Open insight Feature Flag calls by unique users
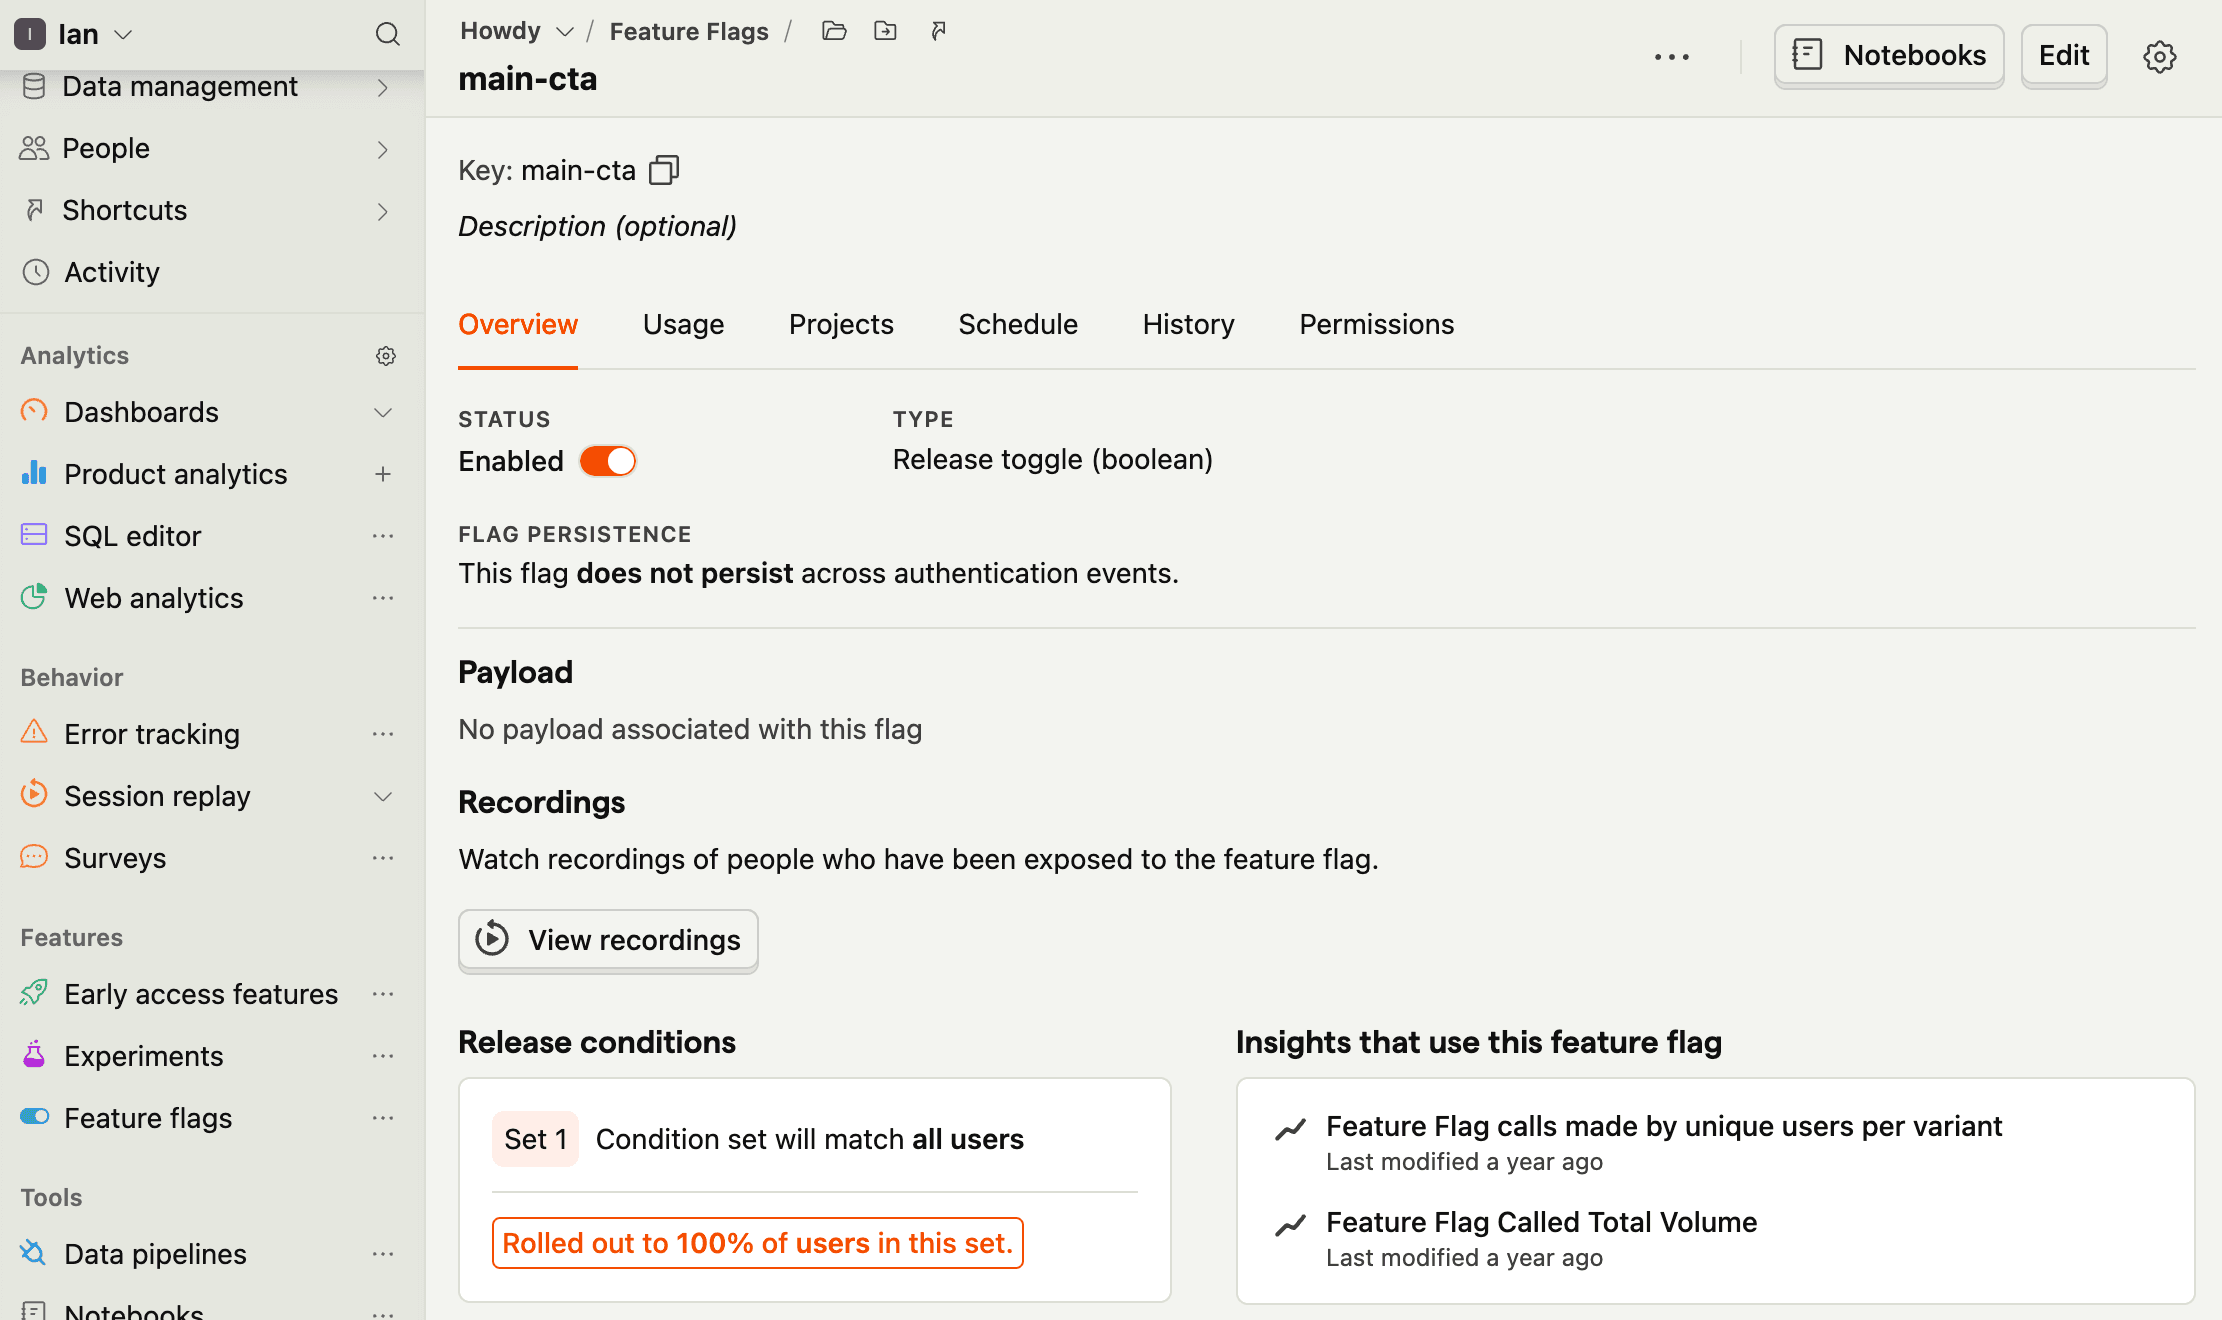Viewport: 2222px width, 1320px height. click(1664, 1126)
